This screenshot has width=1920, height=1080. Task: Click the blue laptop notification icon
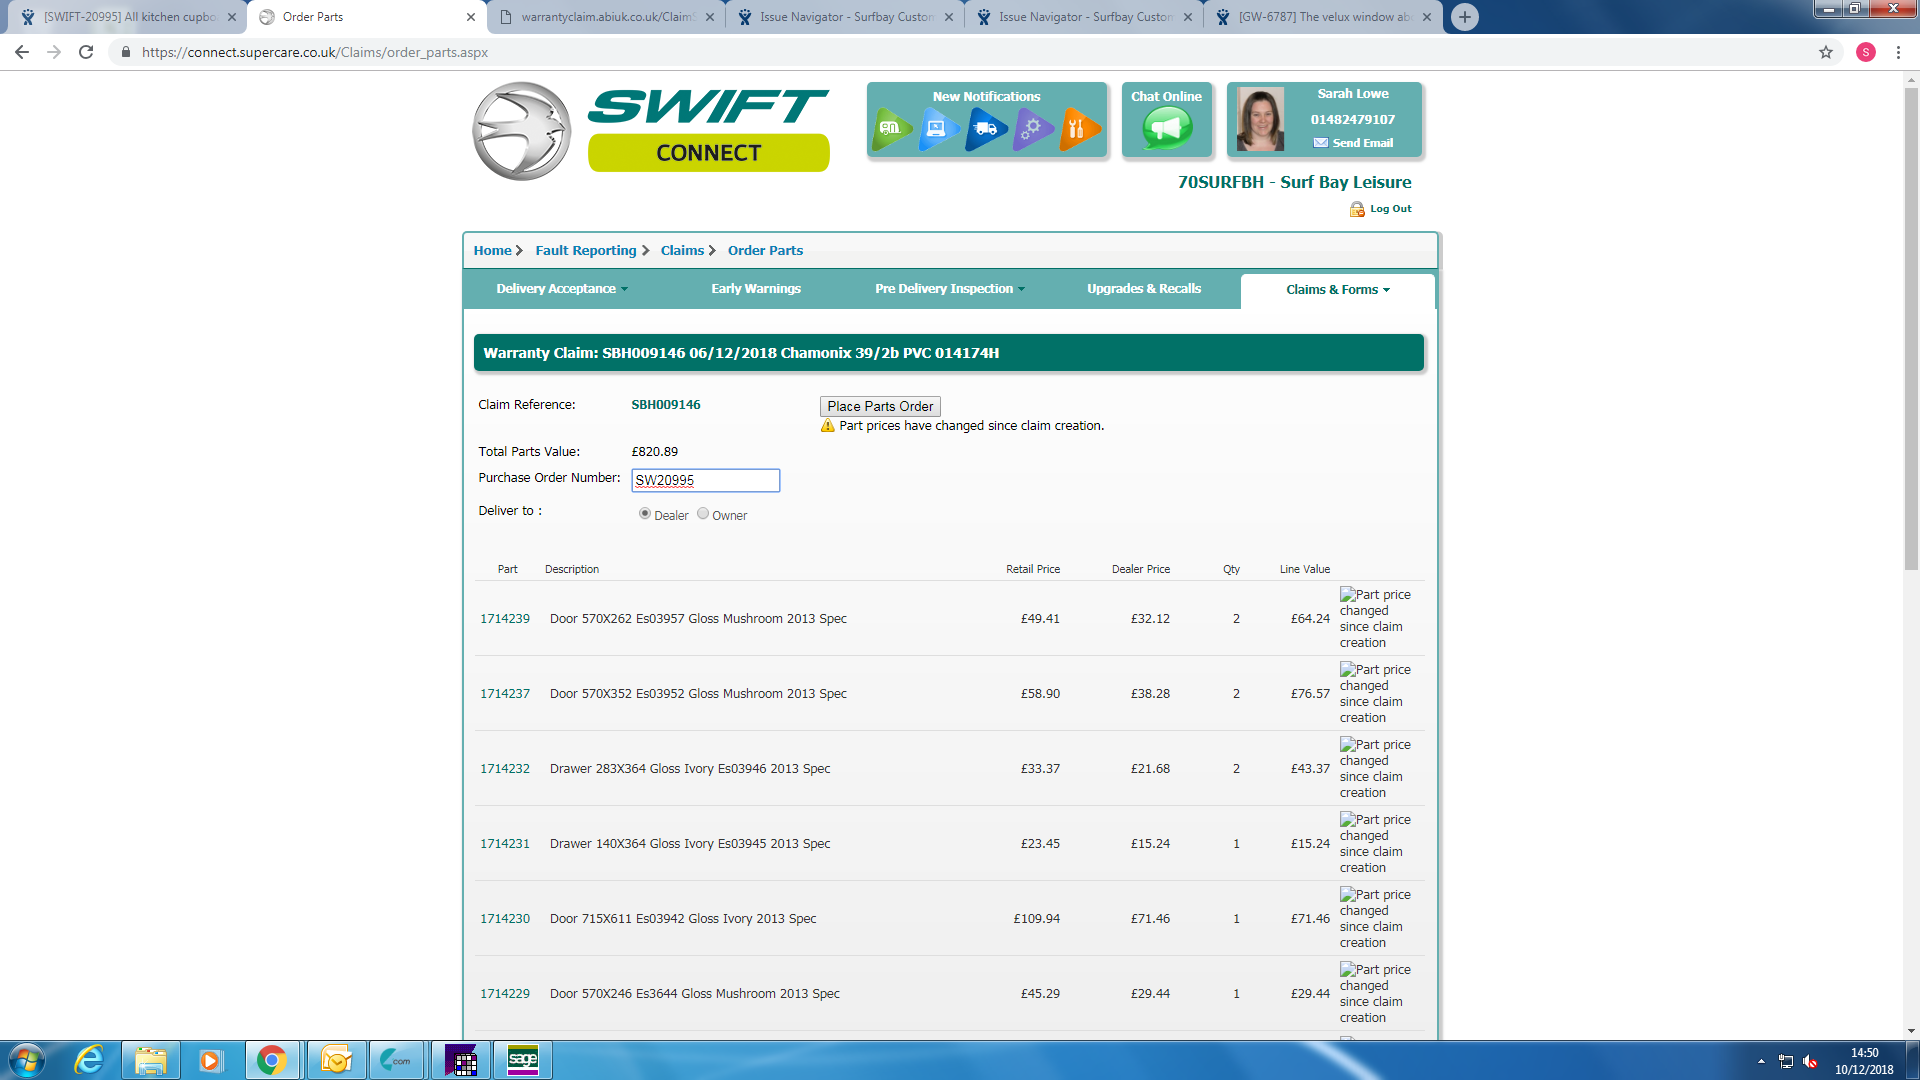937,129
